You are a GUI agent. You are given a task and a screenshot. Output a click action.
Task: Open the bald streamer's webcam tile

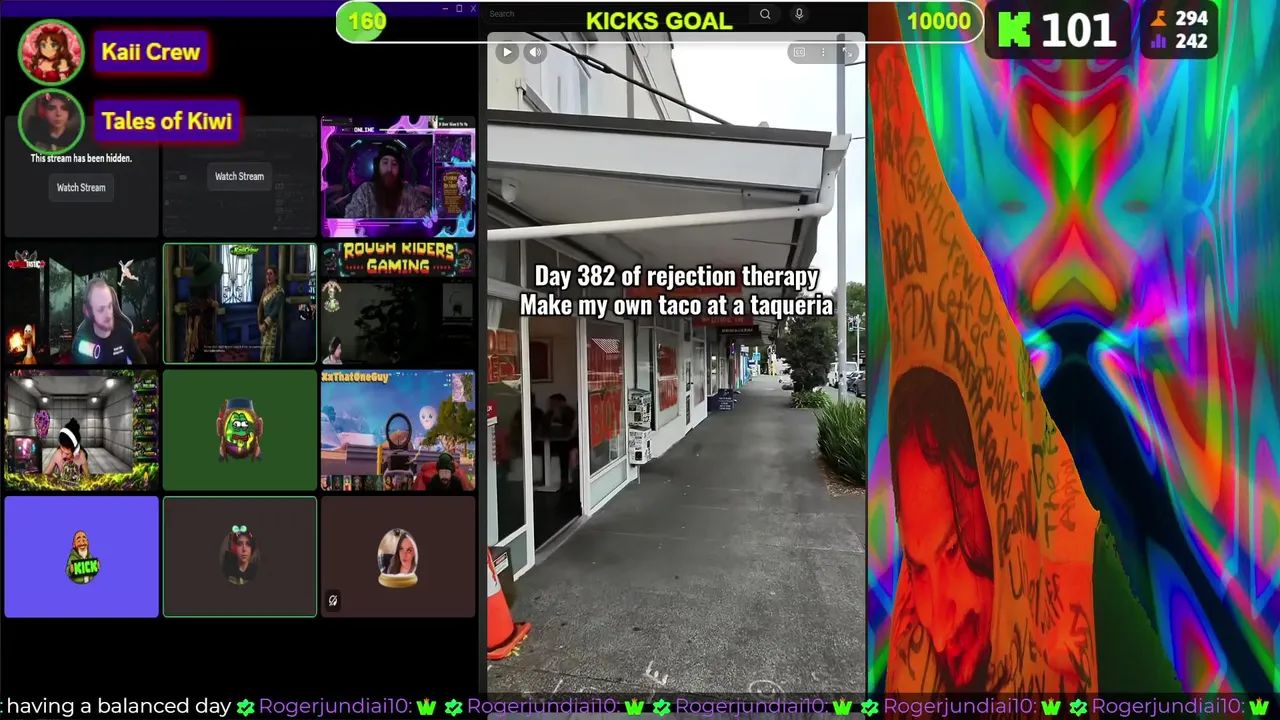click(x=81, y=303)
